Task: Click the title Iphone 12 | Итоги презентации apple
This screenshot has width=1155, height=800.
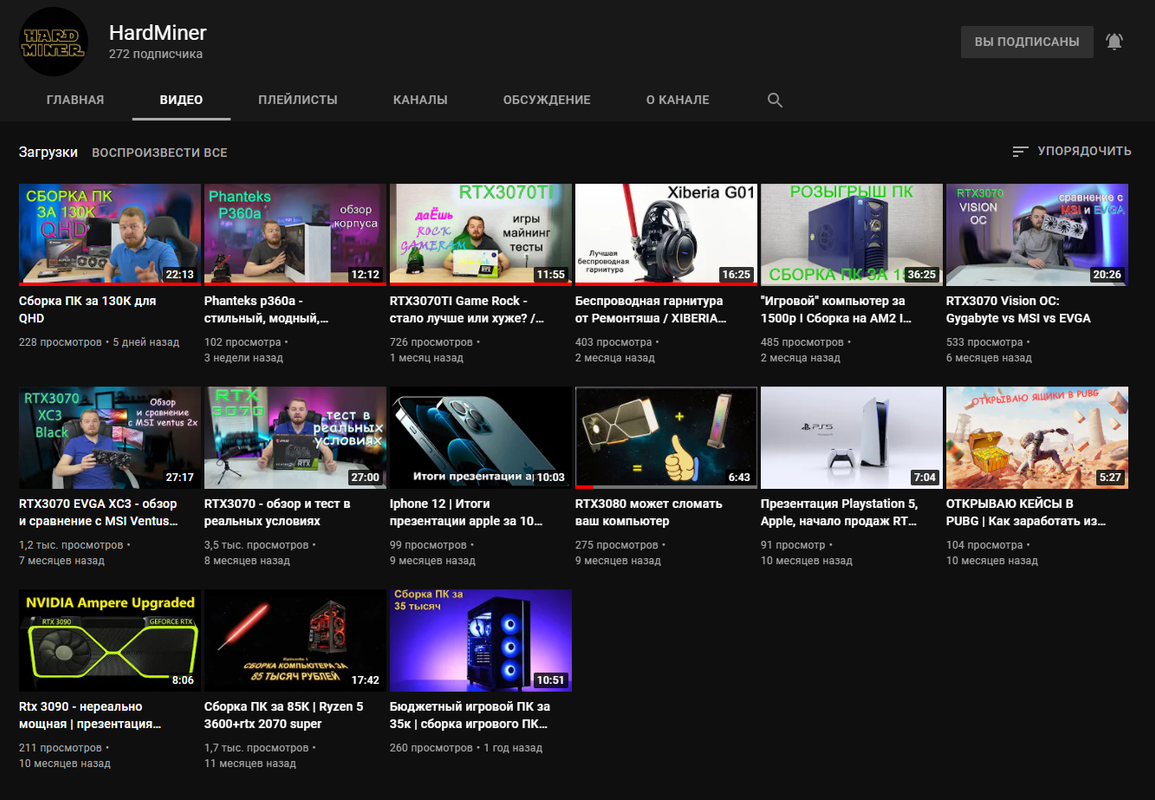Action: (x=466, y=513)
